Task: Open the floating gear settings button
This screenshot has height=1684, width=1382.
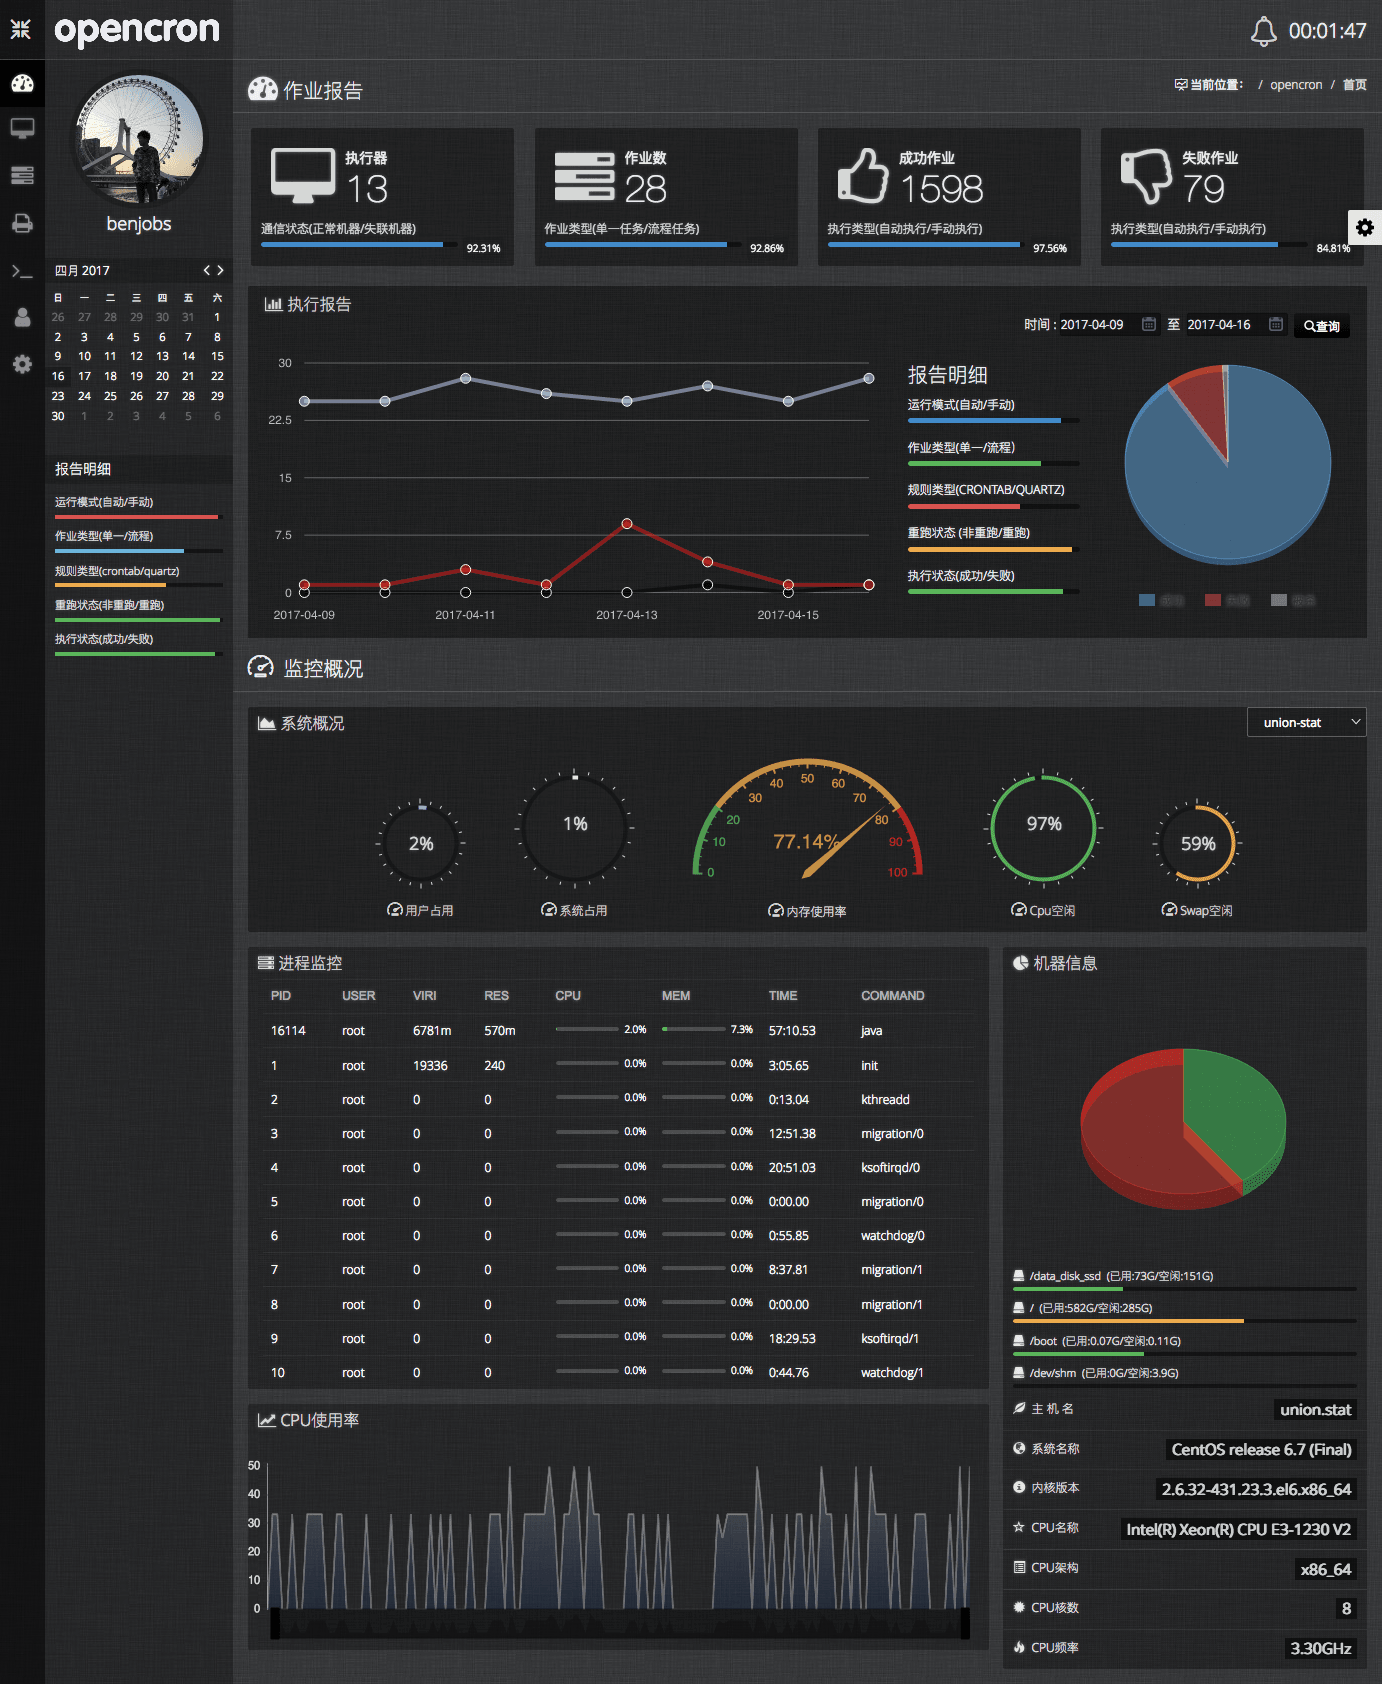Action: [x=1365, y=227]
